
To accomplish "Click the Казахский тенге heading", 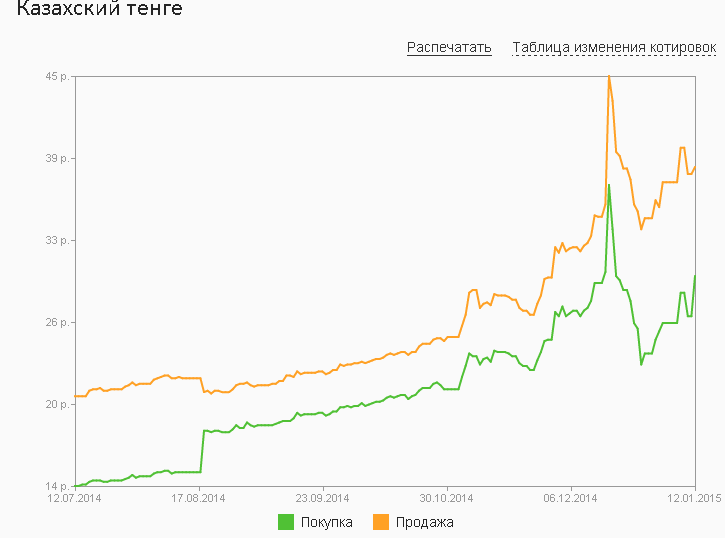I will coord(100,8).
